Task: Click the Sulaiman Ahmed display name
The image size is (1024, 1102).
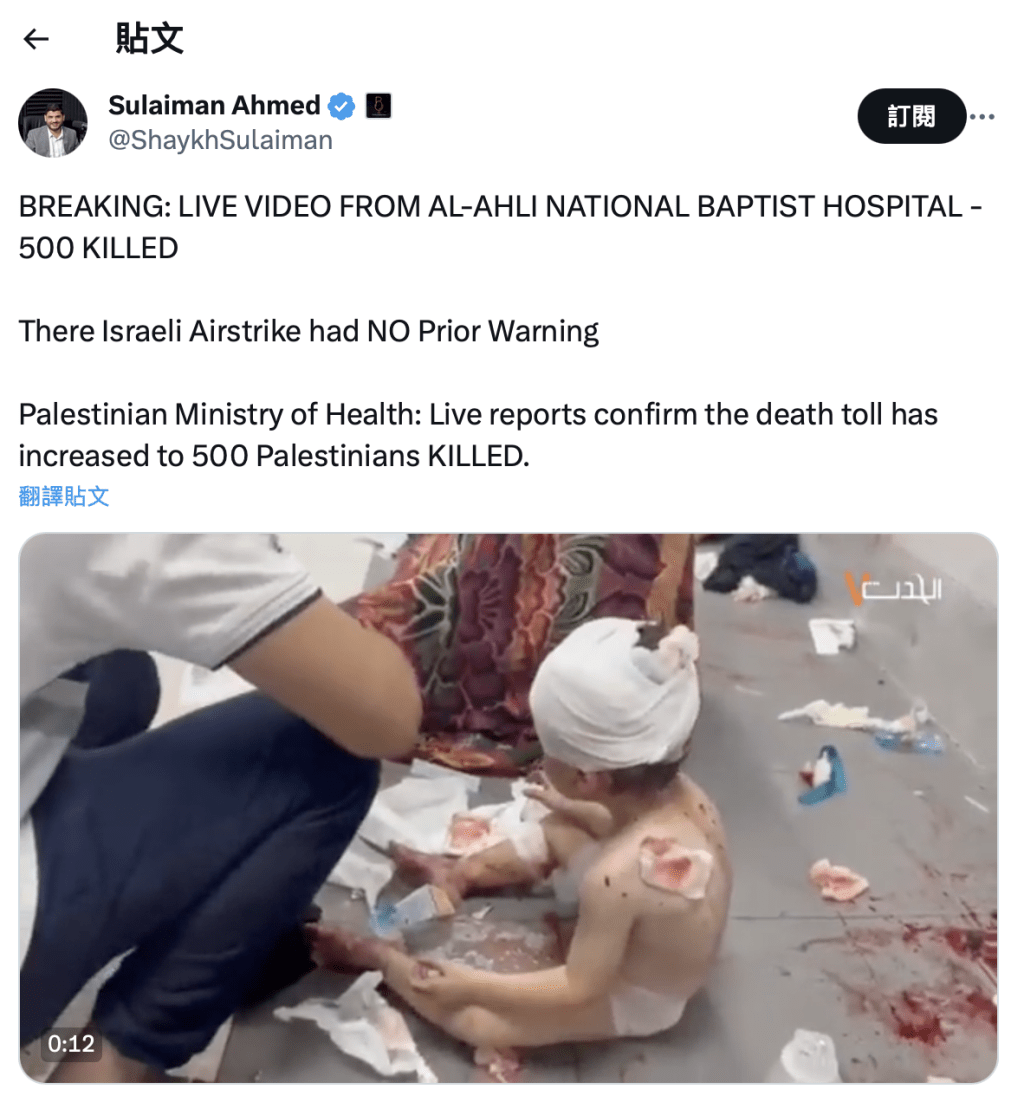Action: (214, 105)
